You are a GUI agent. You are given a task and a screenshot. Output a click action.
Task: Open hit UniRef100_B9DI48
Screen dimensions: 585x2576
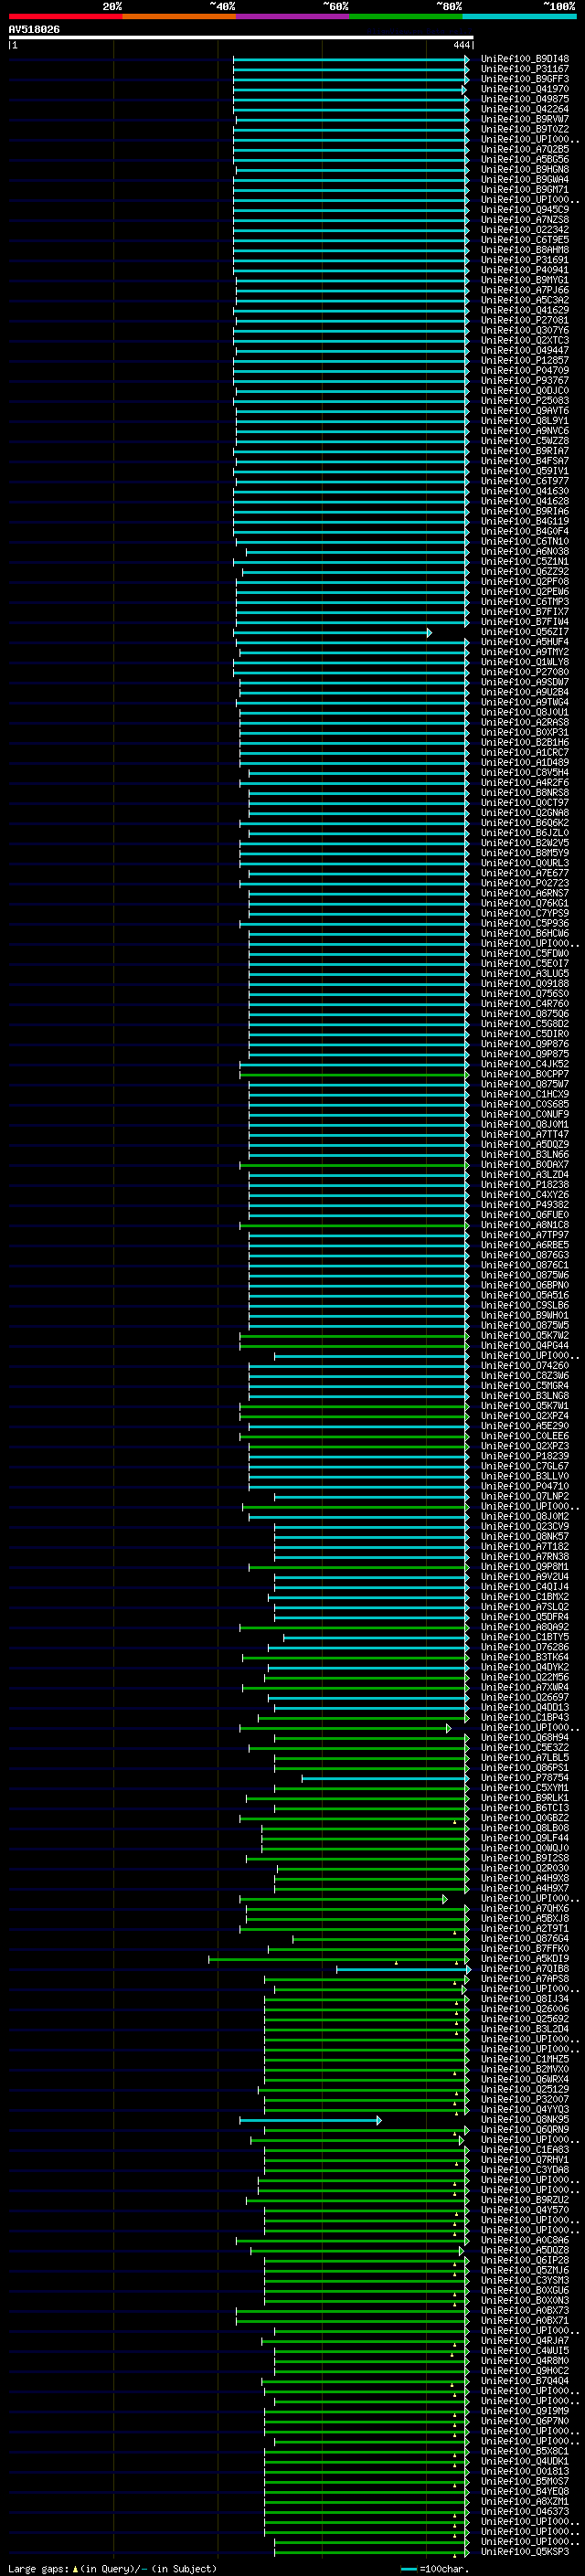tap(525, 59)
